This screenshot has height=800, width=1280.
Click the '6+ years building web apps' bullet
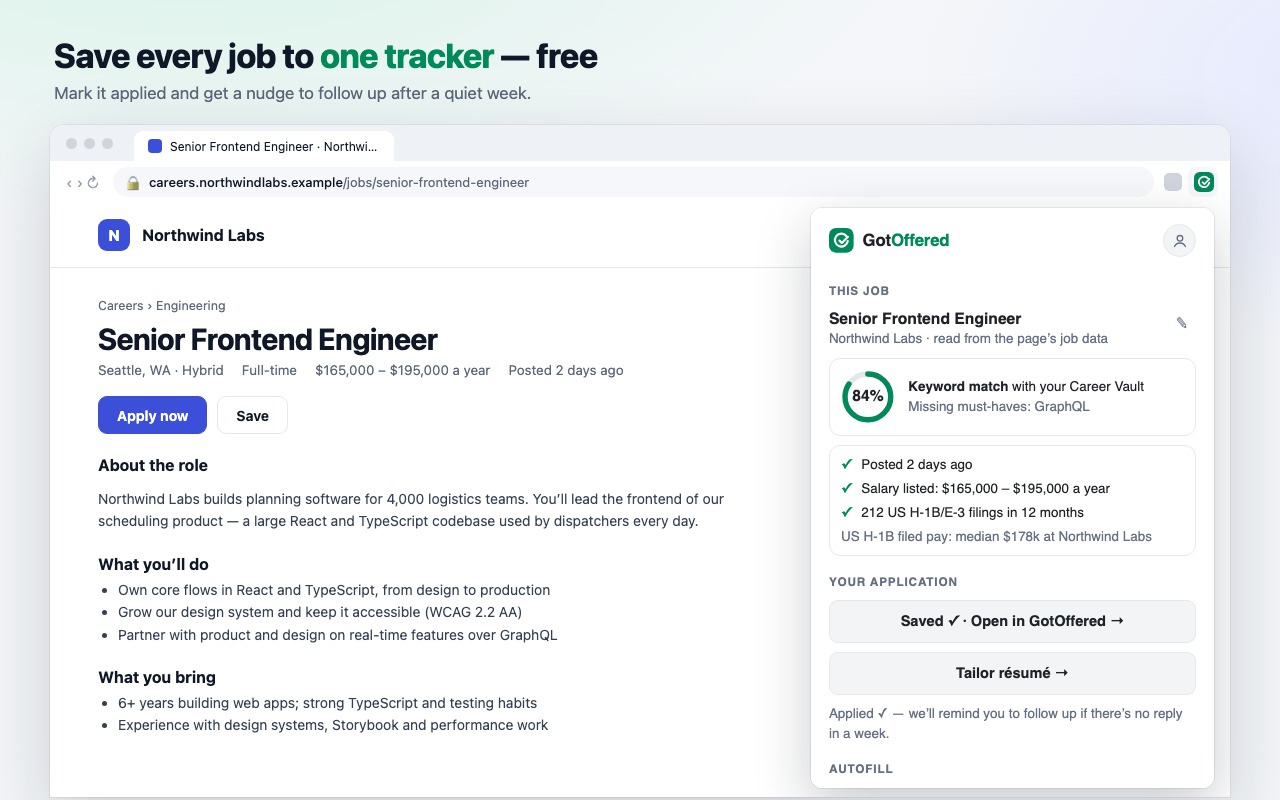click(x=328, y=703)
